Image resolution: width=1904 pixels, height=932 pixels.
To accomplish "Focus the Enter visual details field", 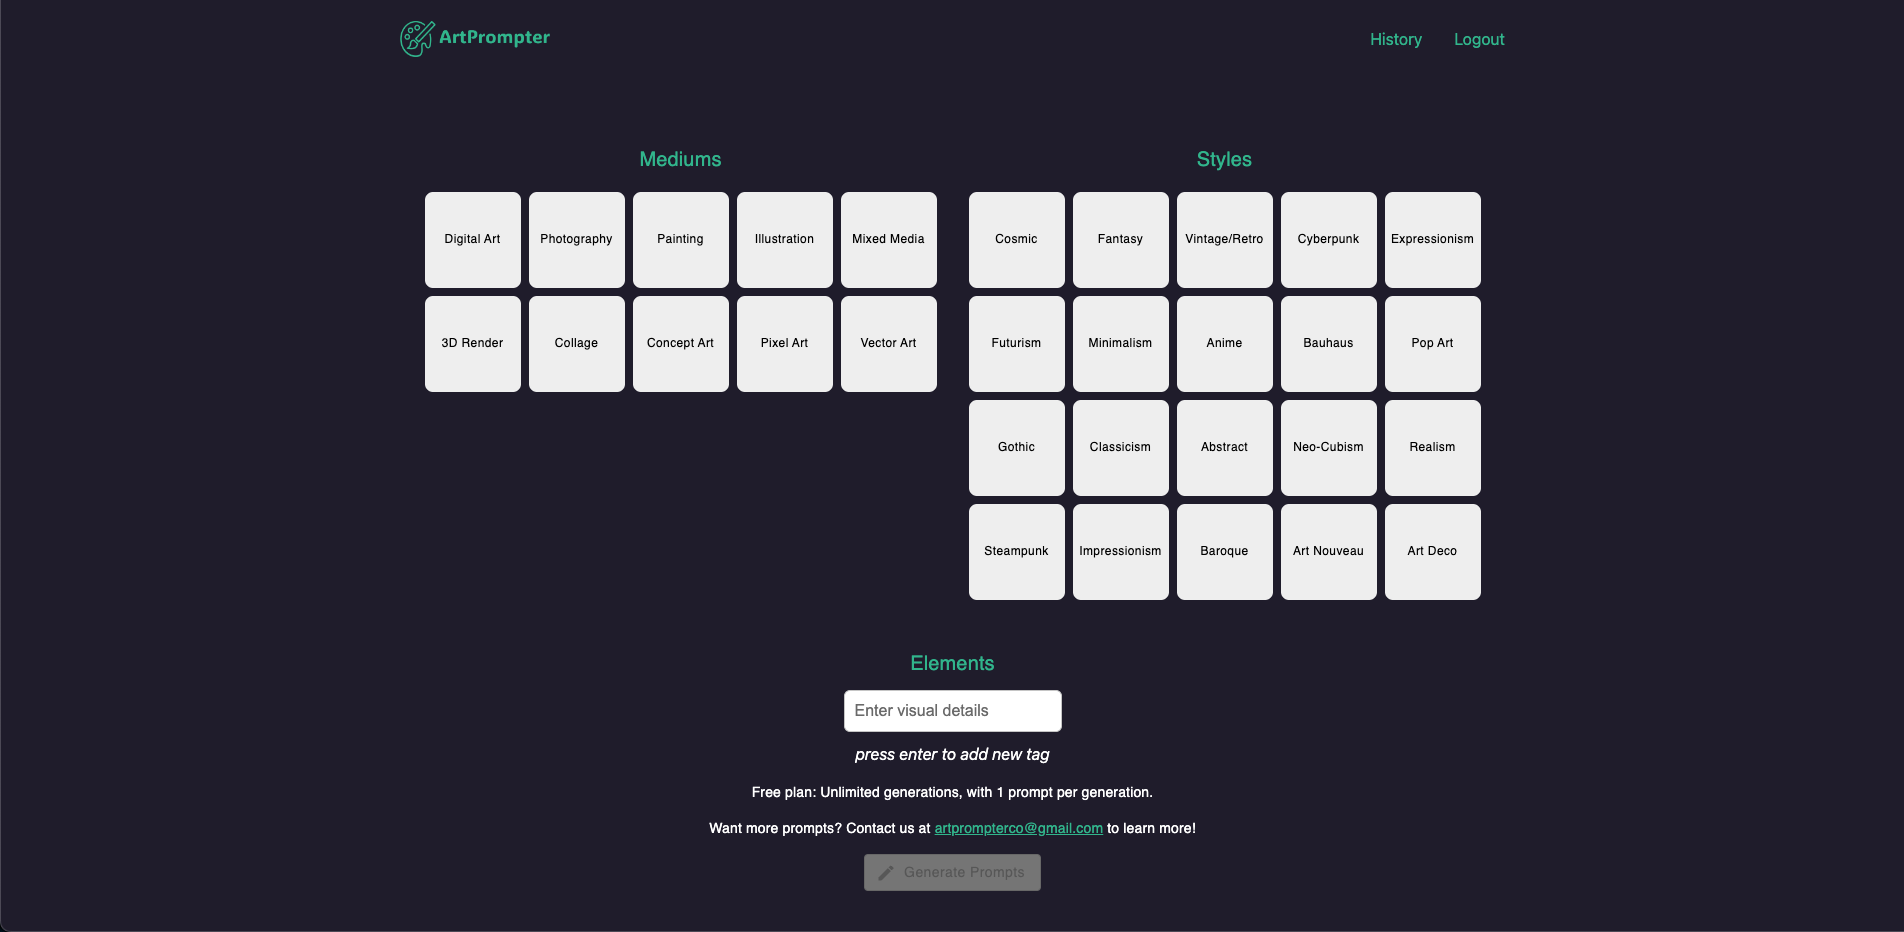I will point(952,711).
